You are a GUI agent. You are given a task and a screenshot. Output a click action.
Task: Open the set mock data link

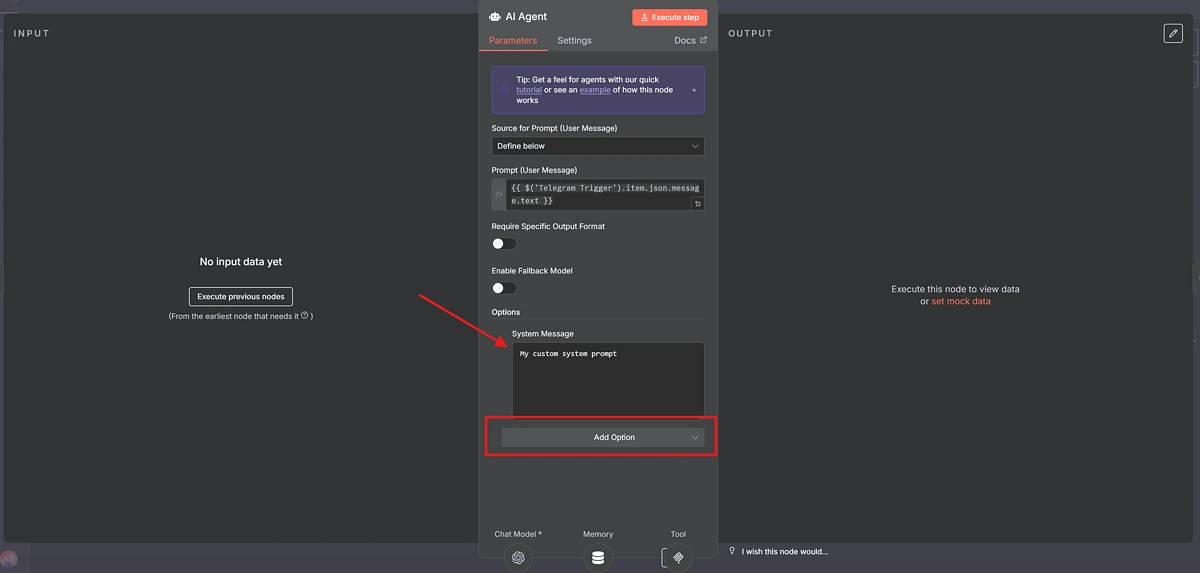coord(960,301)
